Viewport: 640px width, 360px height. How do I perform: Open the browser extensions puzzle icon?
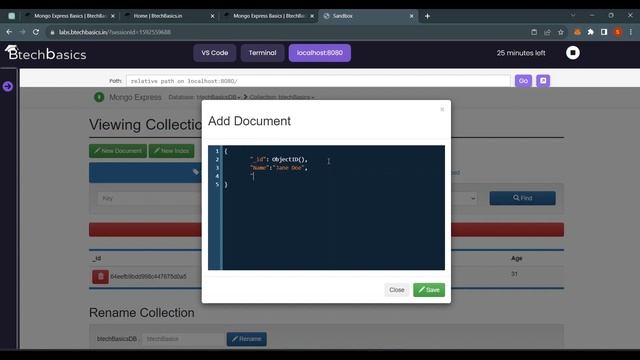pyautogui.click(x=590, y=32)
